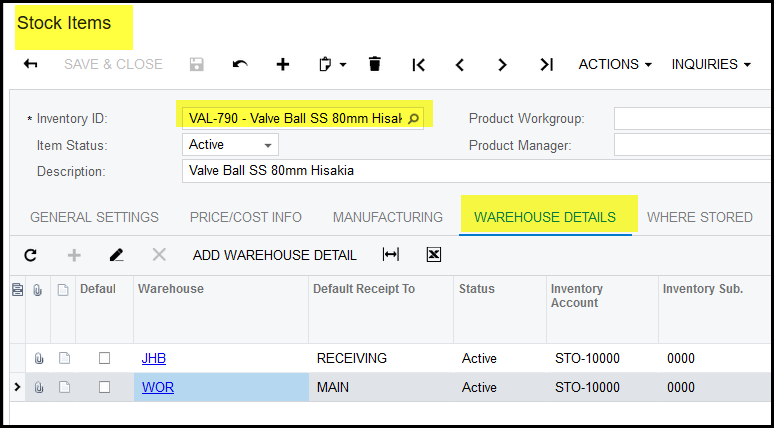
Task: Go to next record arrow
Action: 502,64
